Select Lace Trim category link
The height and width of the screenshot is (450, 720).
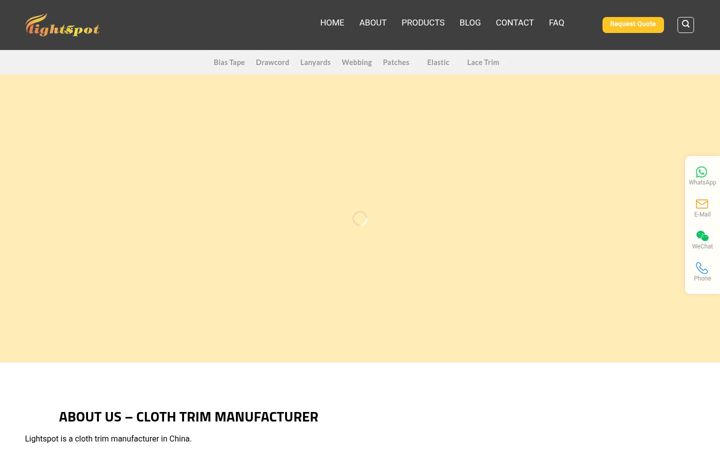(483, 62)
